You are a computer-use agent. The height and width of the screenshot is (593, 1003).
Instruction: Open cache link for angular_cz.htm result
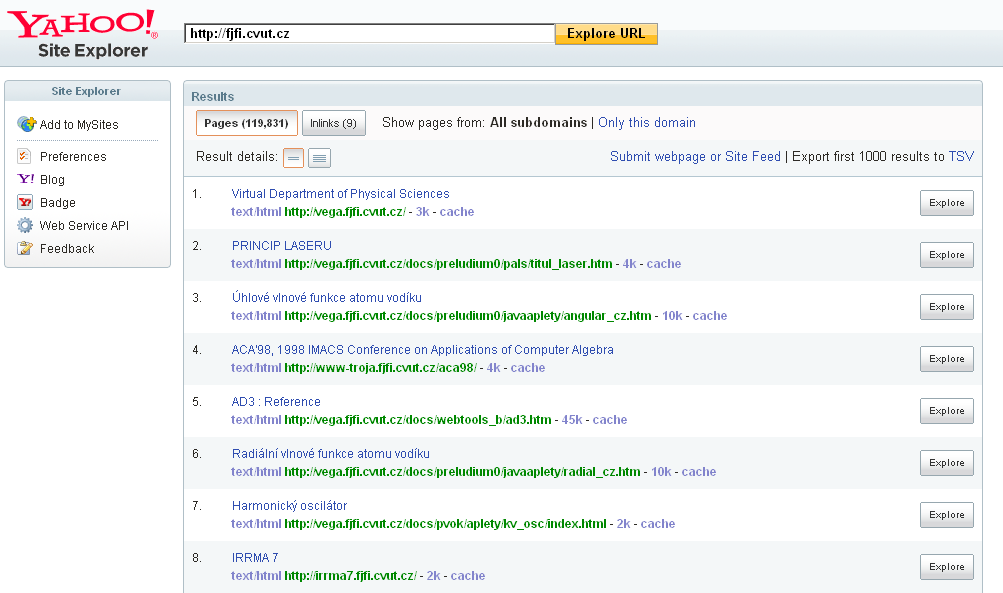(709, 315)
